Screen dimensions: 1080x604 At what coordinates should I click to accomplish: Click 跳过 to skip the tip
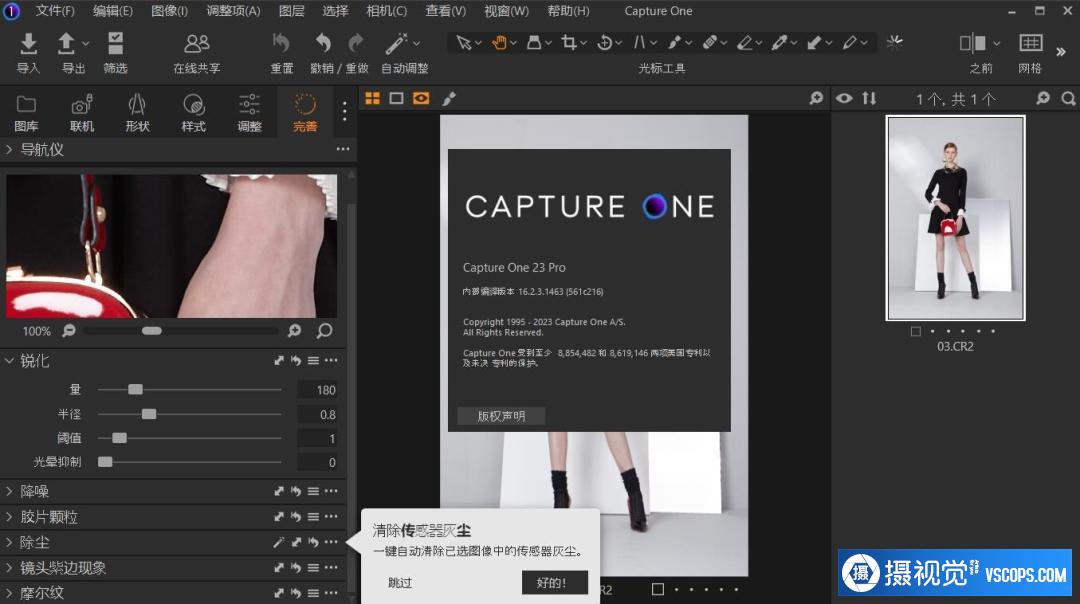pos(400,583)
